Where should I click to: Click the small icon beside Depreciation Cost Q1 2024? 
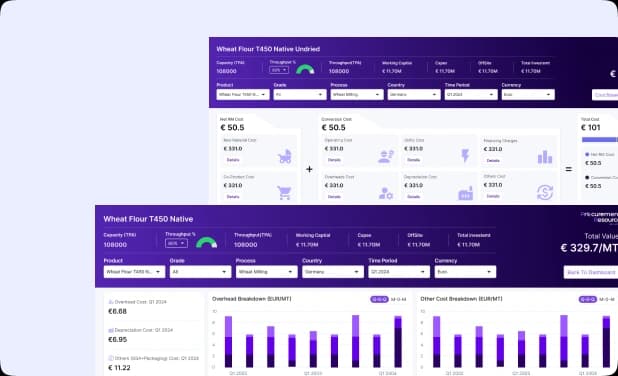tap(111, 330)
